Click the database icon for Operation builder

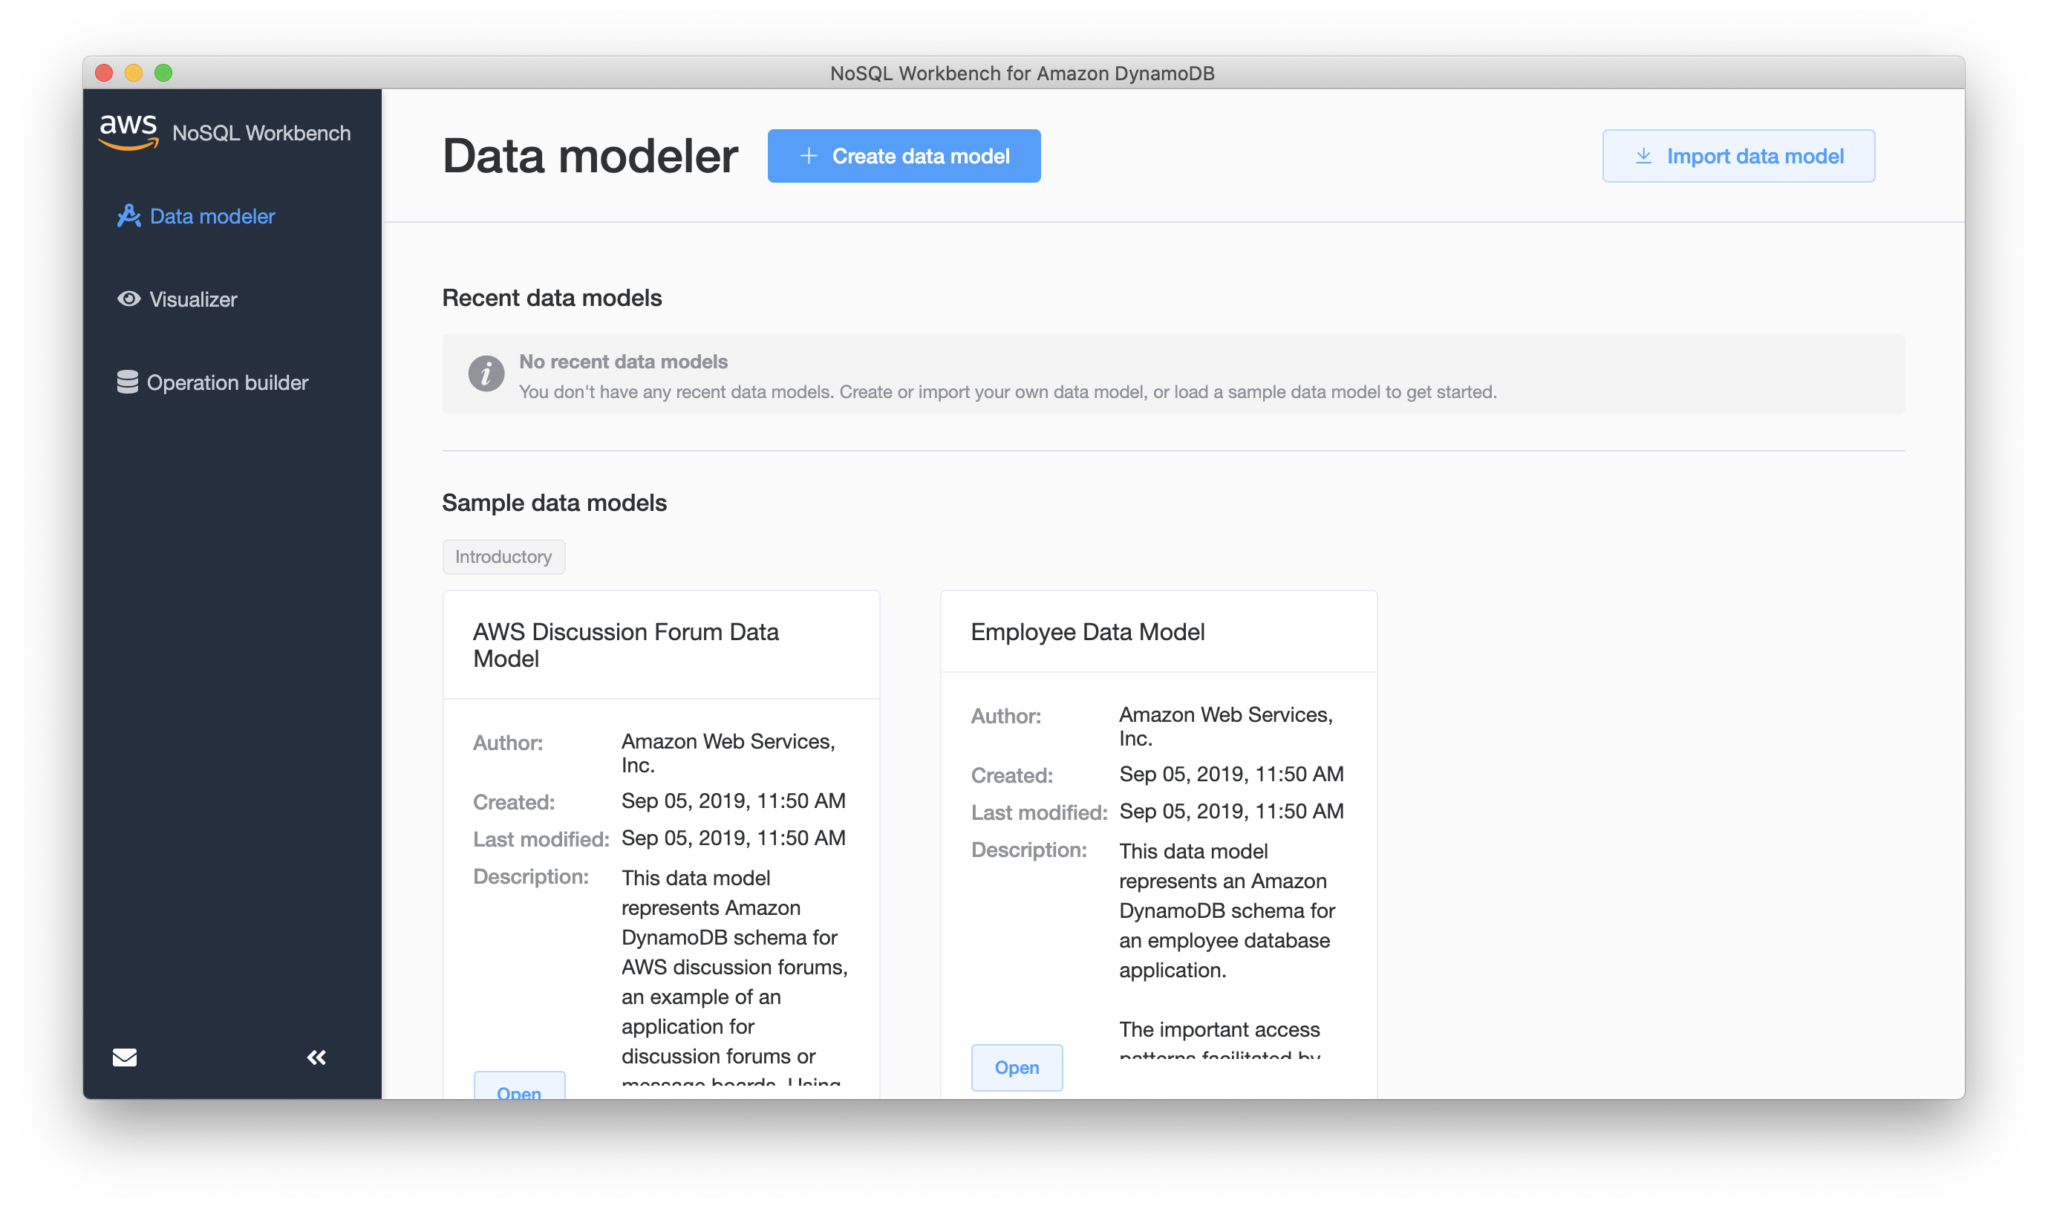[128, 382]
